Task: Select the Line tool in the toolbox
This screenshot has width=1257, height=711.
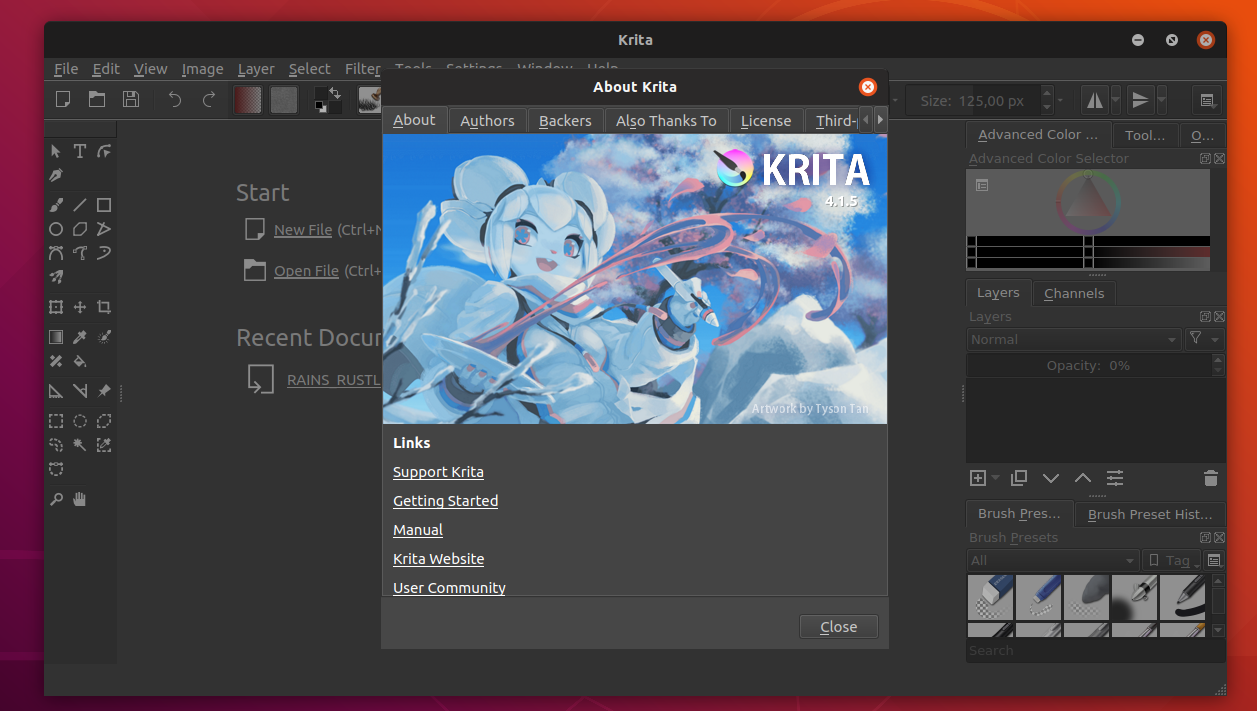Action: pos(80,205)
